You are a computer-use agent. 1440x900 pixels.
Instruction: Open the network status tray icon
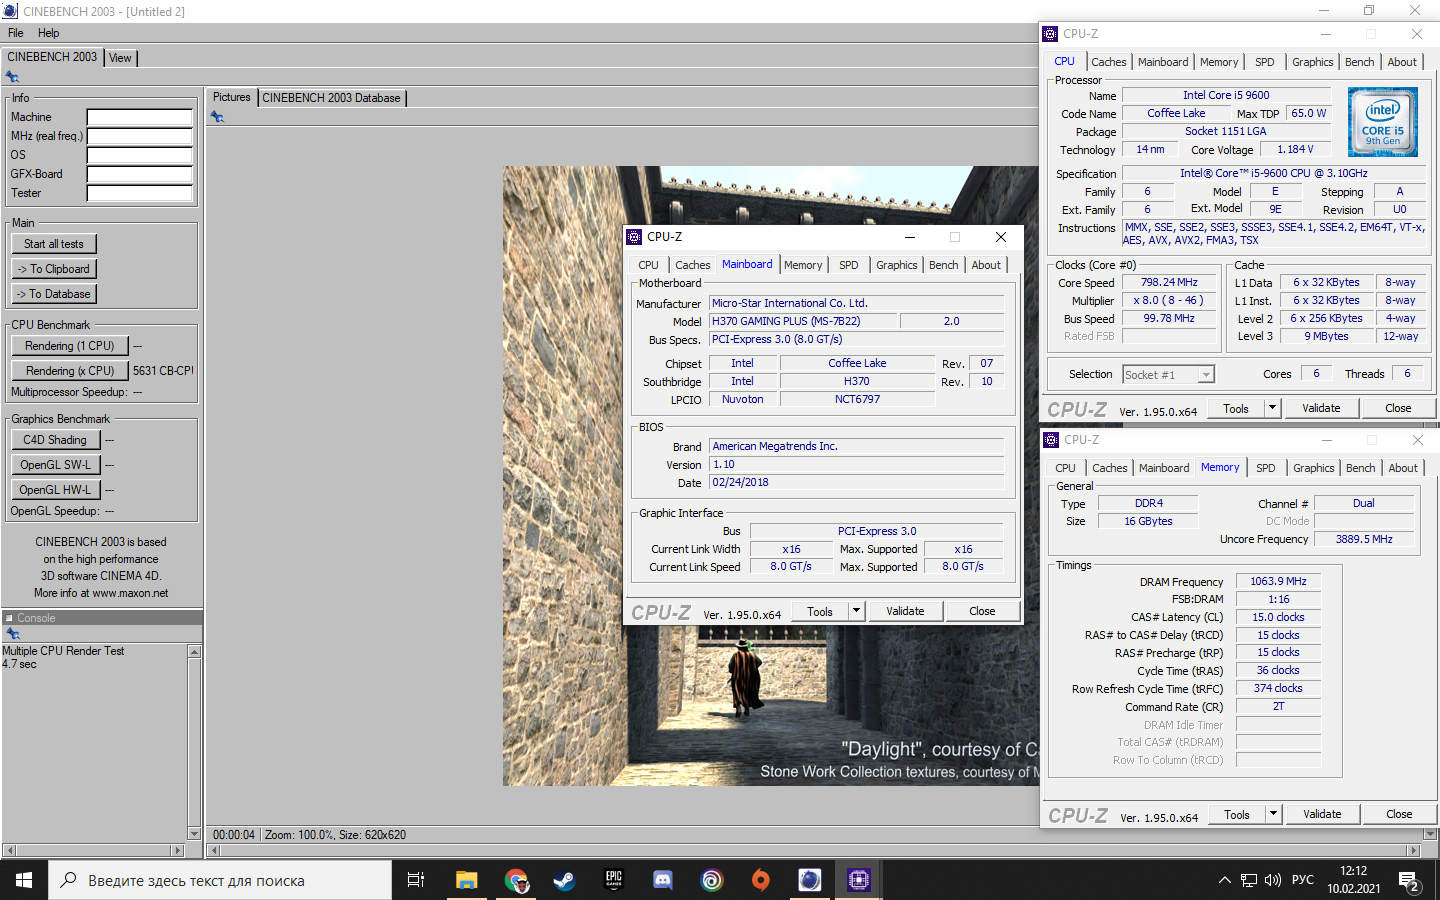[x=1249, y=880]
